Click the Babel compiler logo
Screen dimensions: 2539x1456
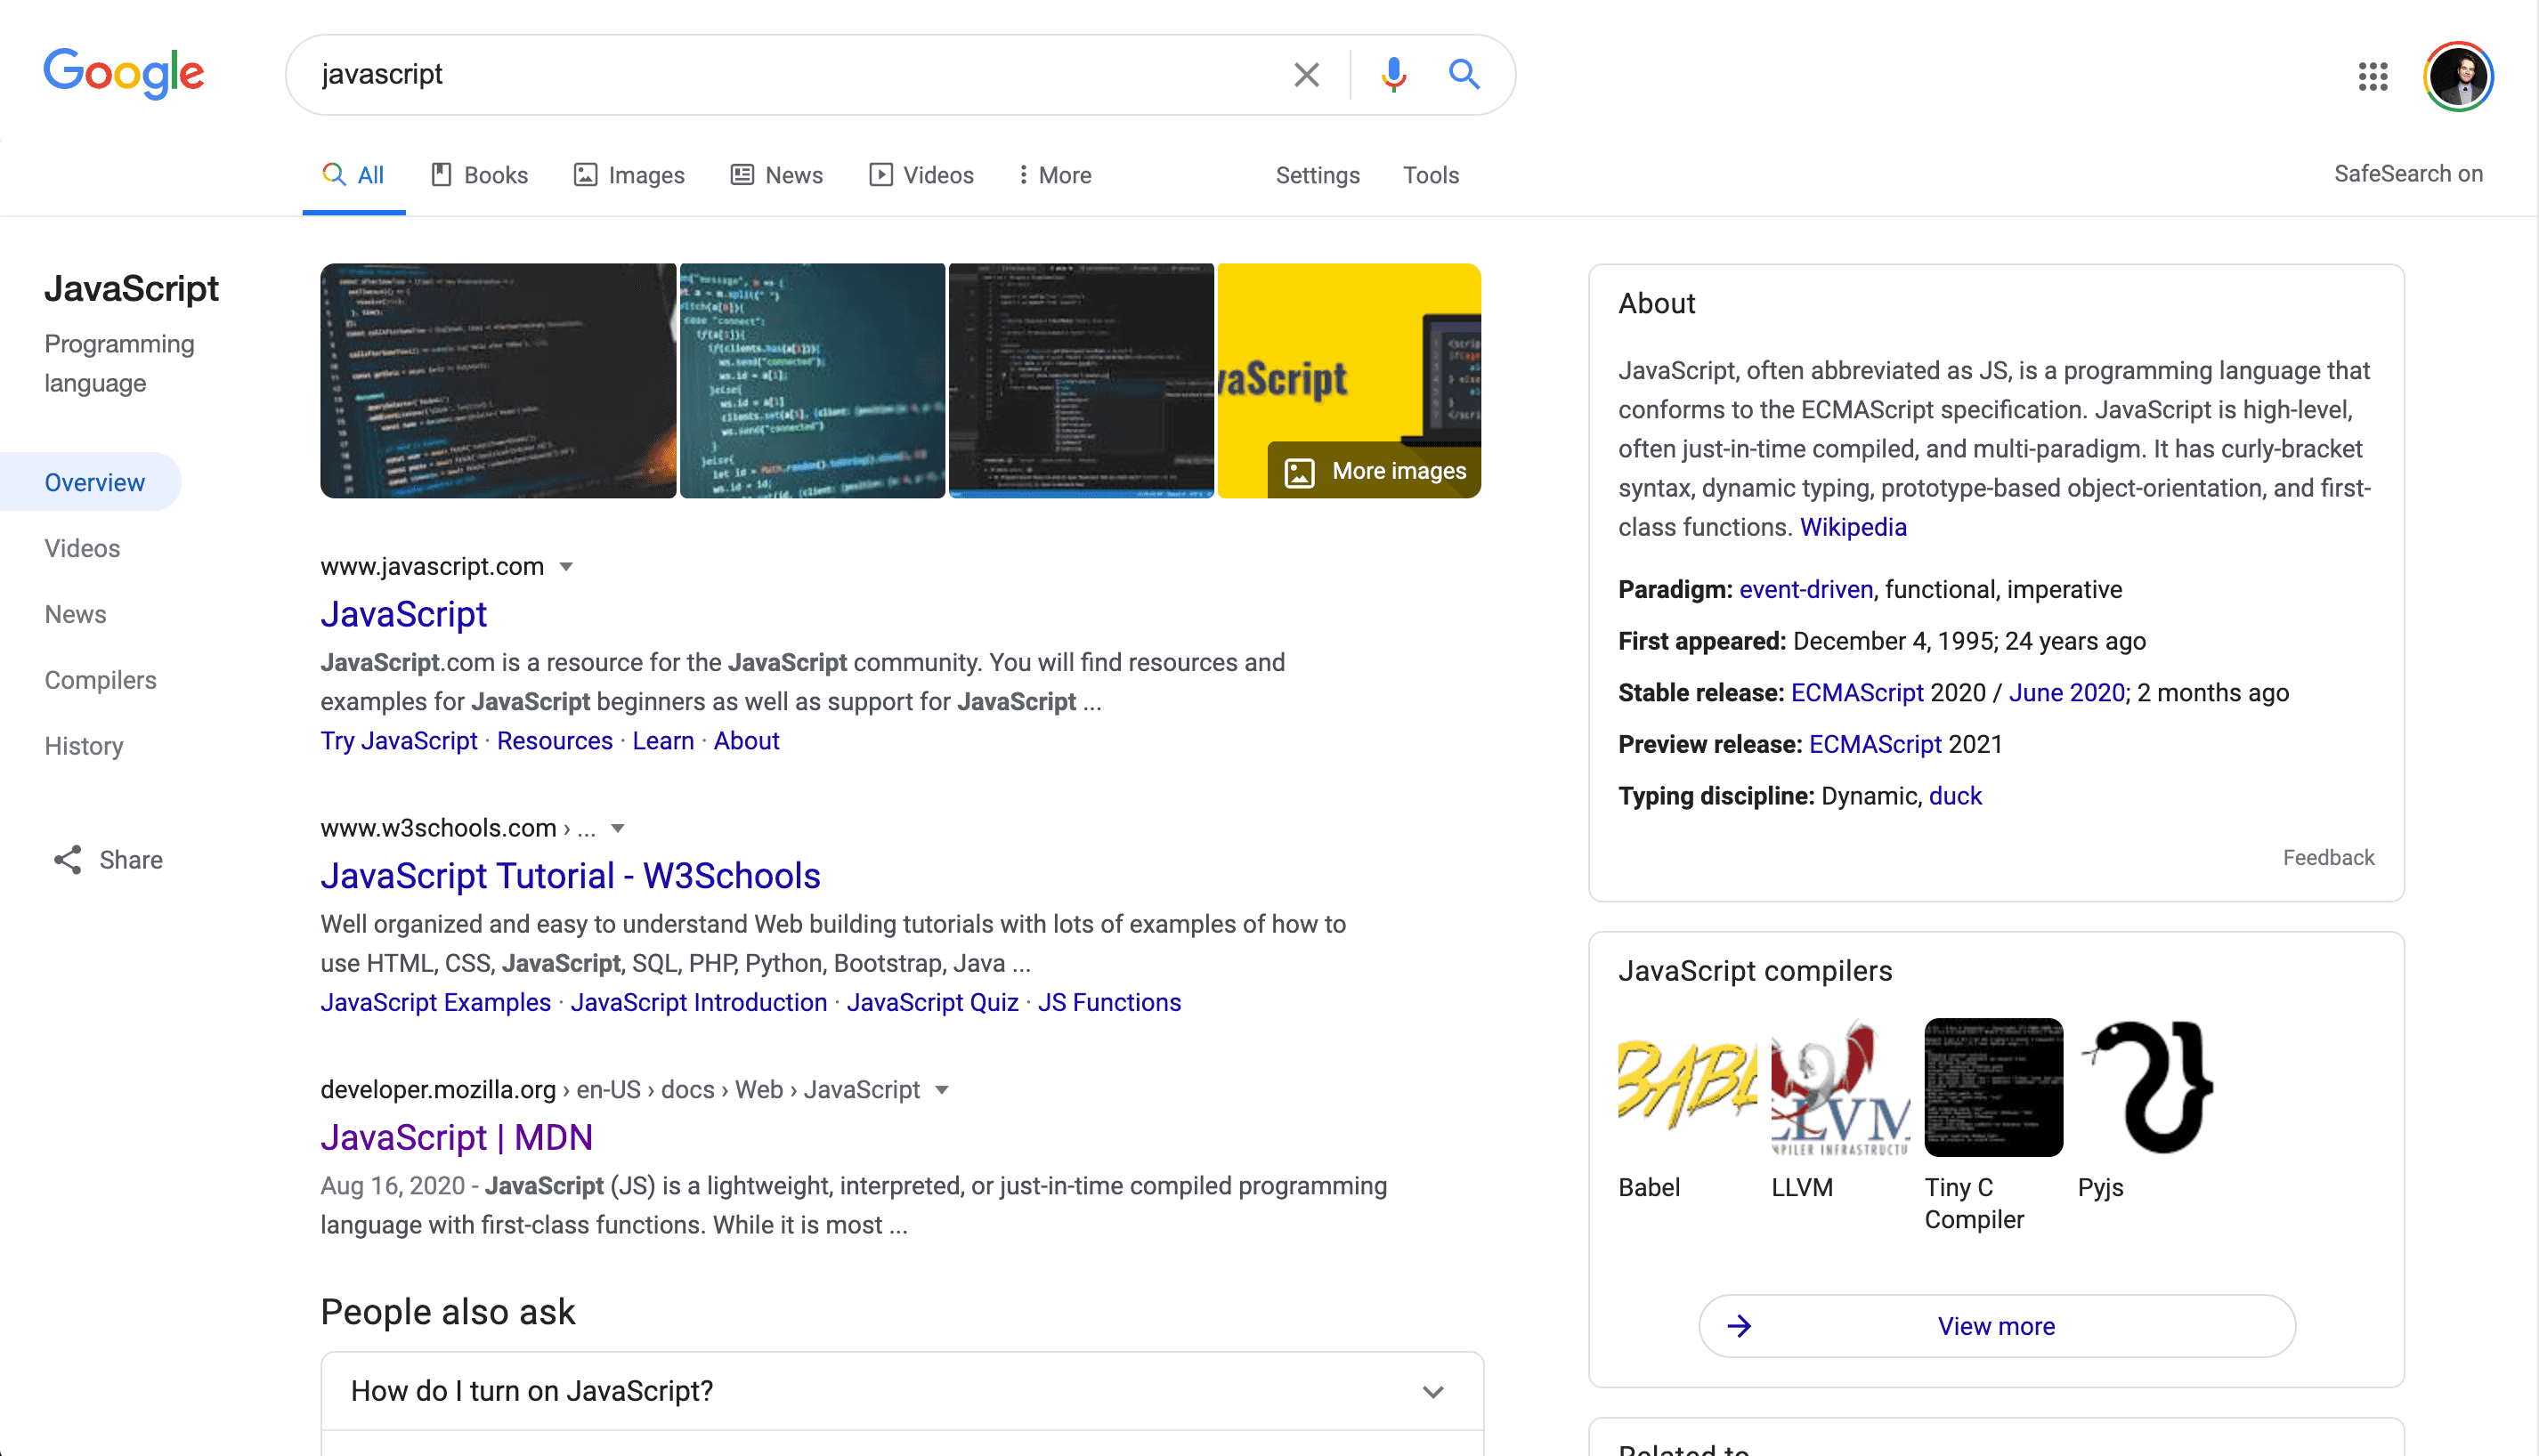(x=1687, y=1087)
